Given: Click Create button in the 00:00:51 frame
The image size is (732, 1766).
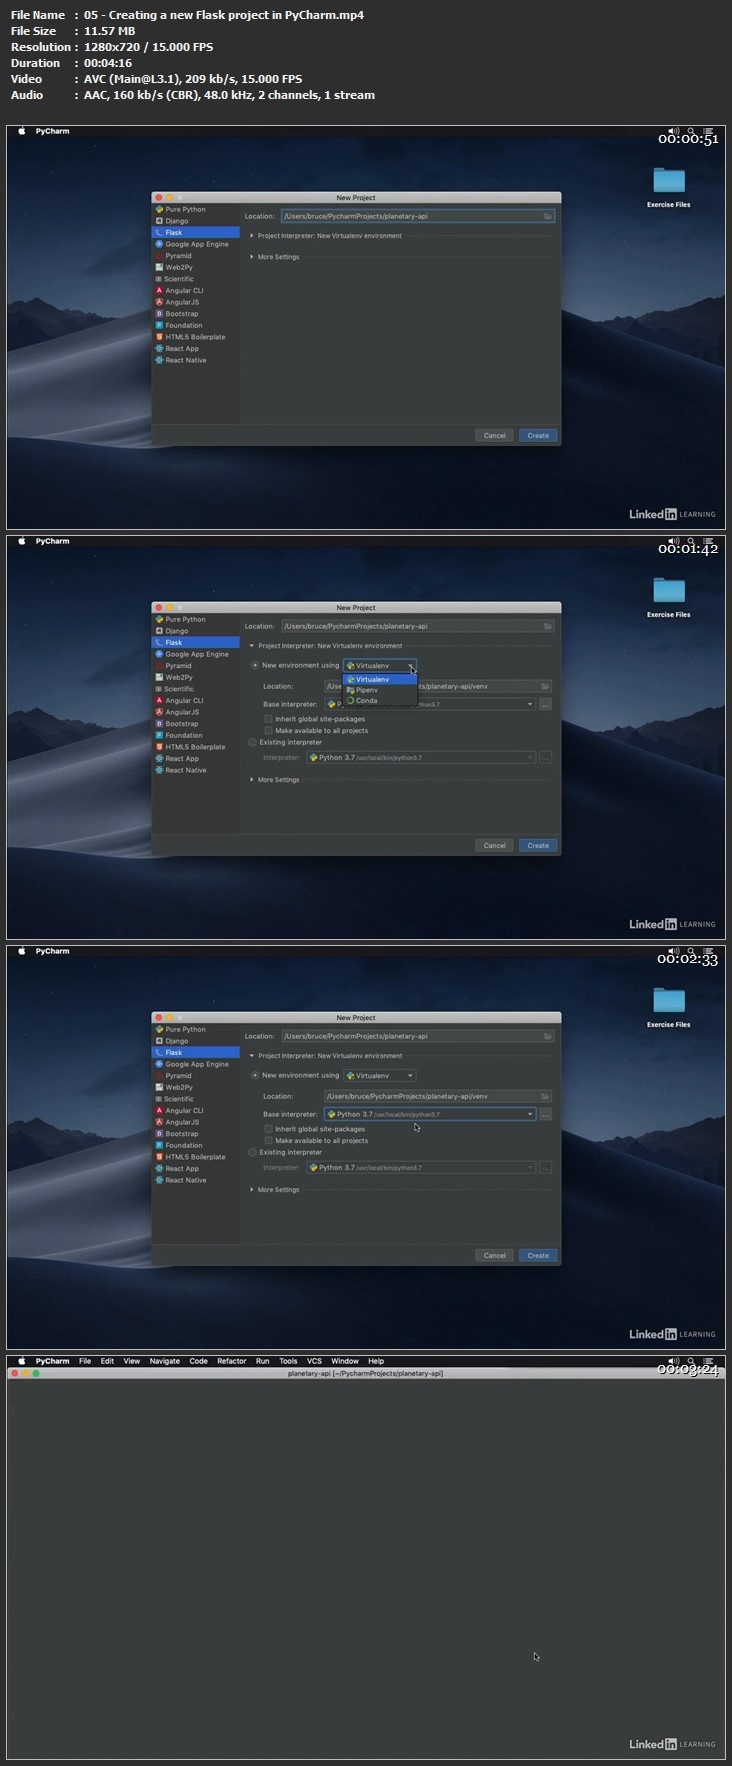Looking at the screenshot, I should [x=538, y=436].
